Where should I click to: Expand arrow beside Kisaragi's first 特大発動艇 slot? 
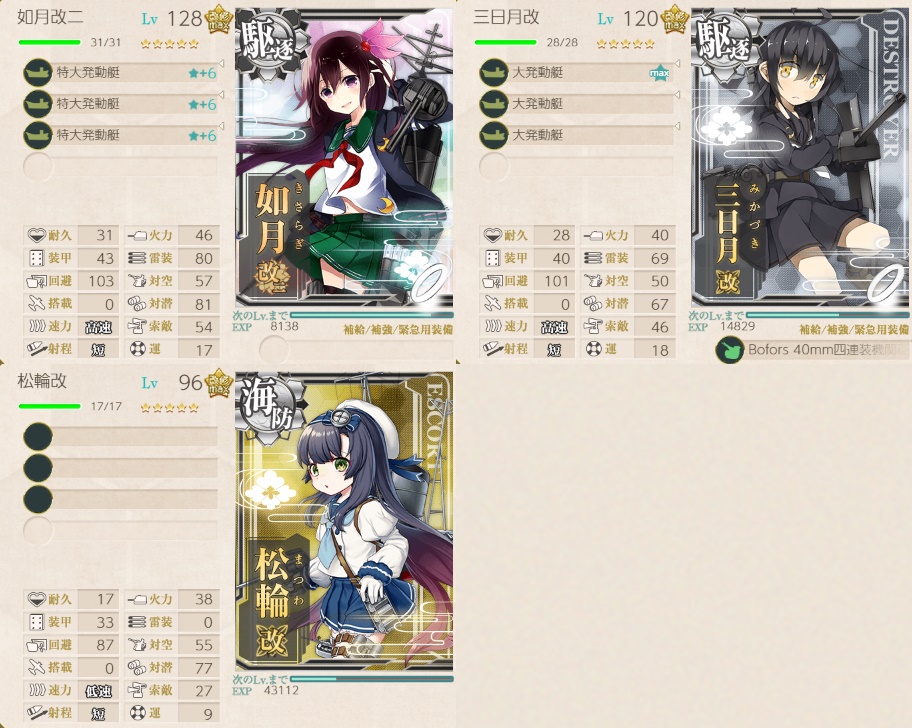pos(221,63)
